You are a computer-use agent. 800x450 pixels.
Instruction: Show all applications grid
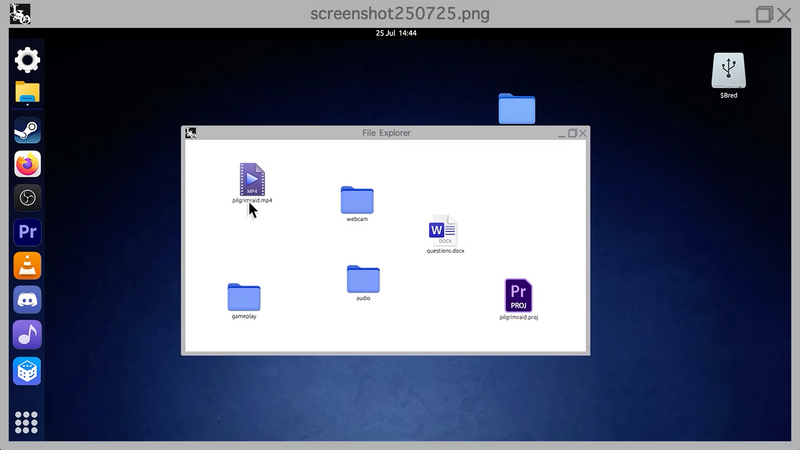pyautogui.click(x=27, y=422)
